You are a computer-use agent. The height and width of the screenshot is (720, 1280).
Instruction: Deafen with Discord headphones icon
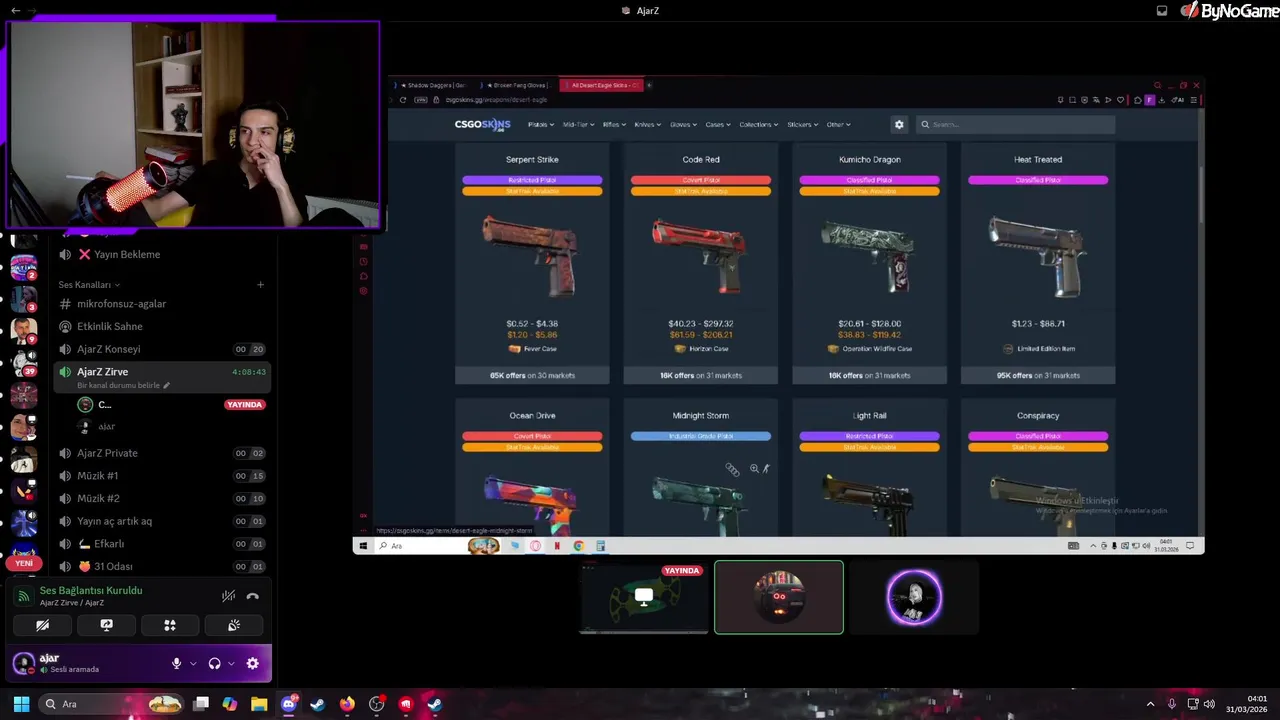tap(214, 663)
